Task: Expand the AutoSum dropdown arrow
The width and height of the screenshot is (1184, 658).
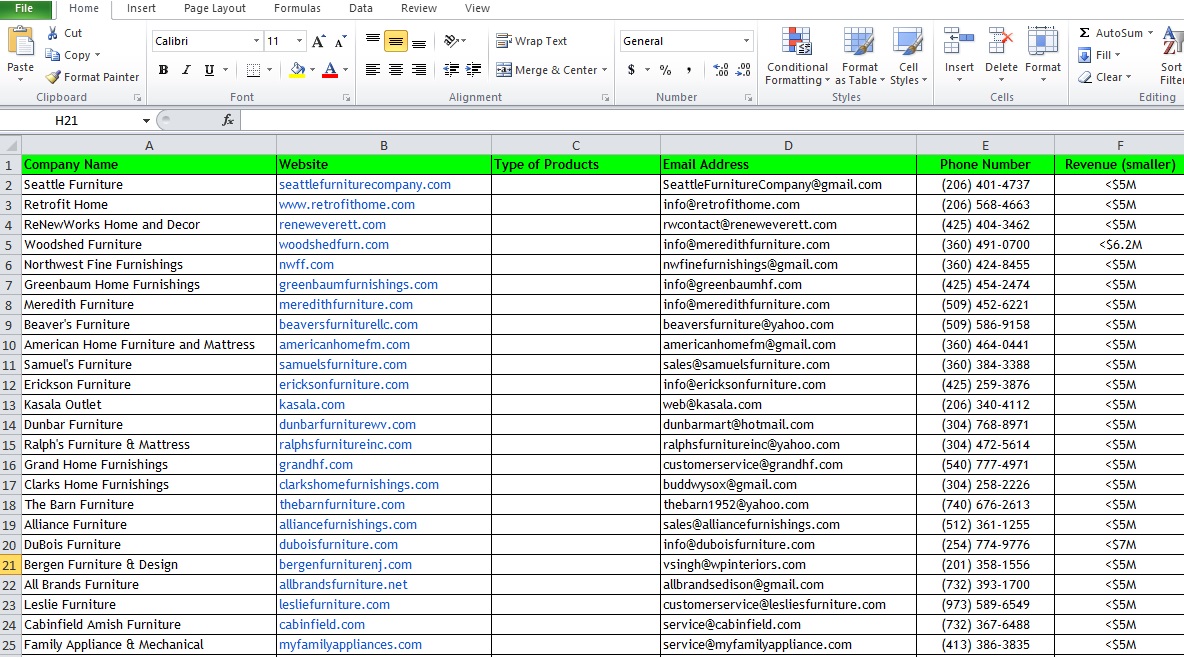Action: click(1151, 33)
